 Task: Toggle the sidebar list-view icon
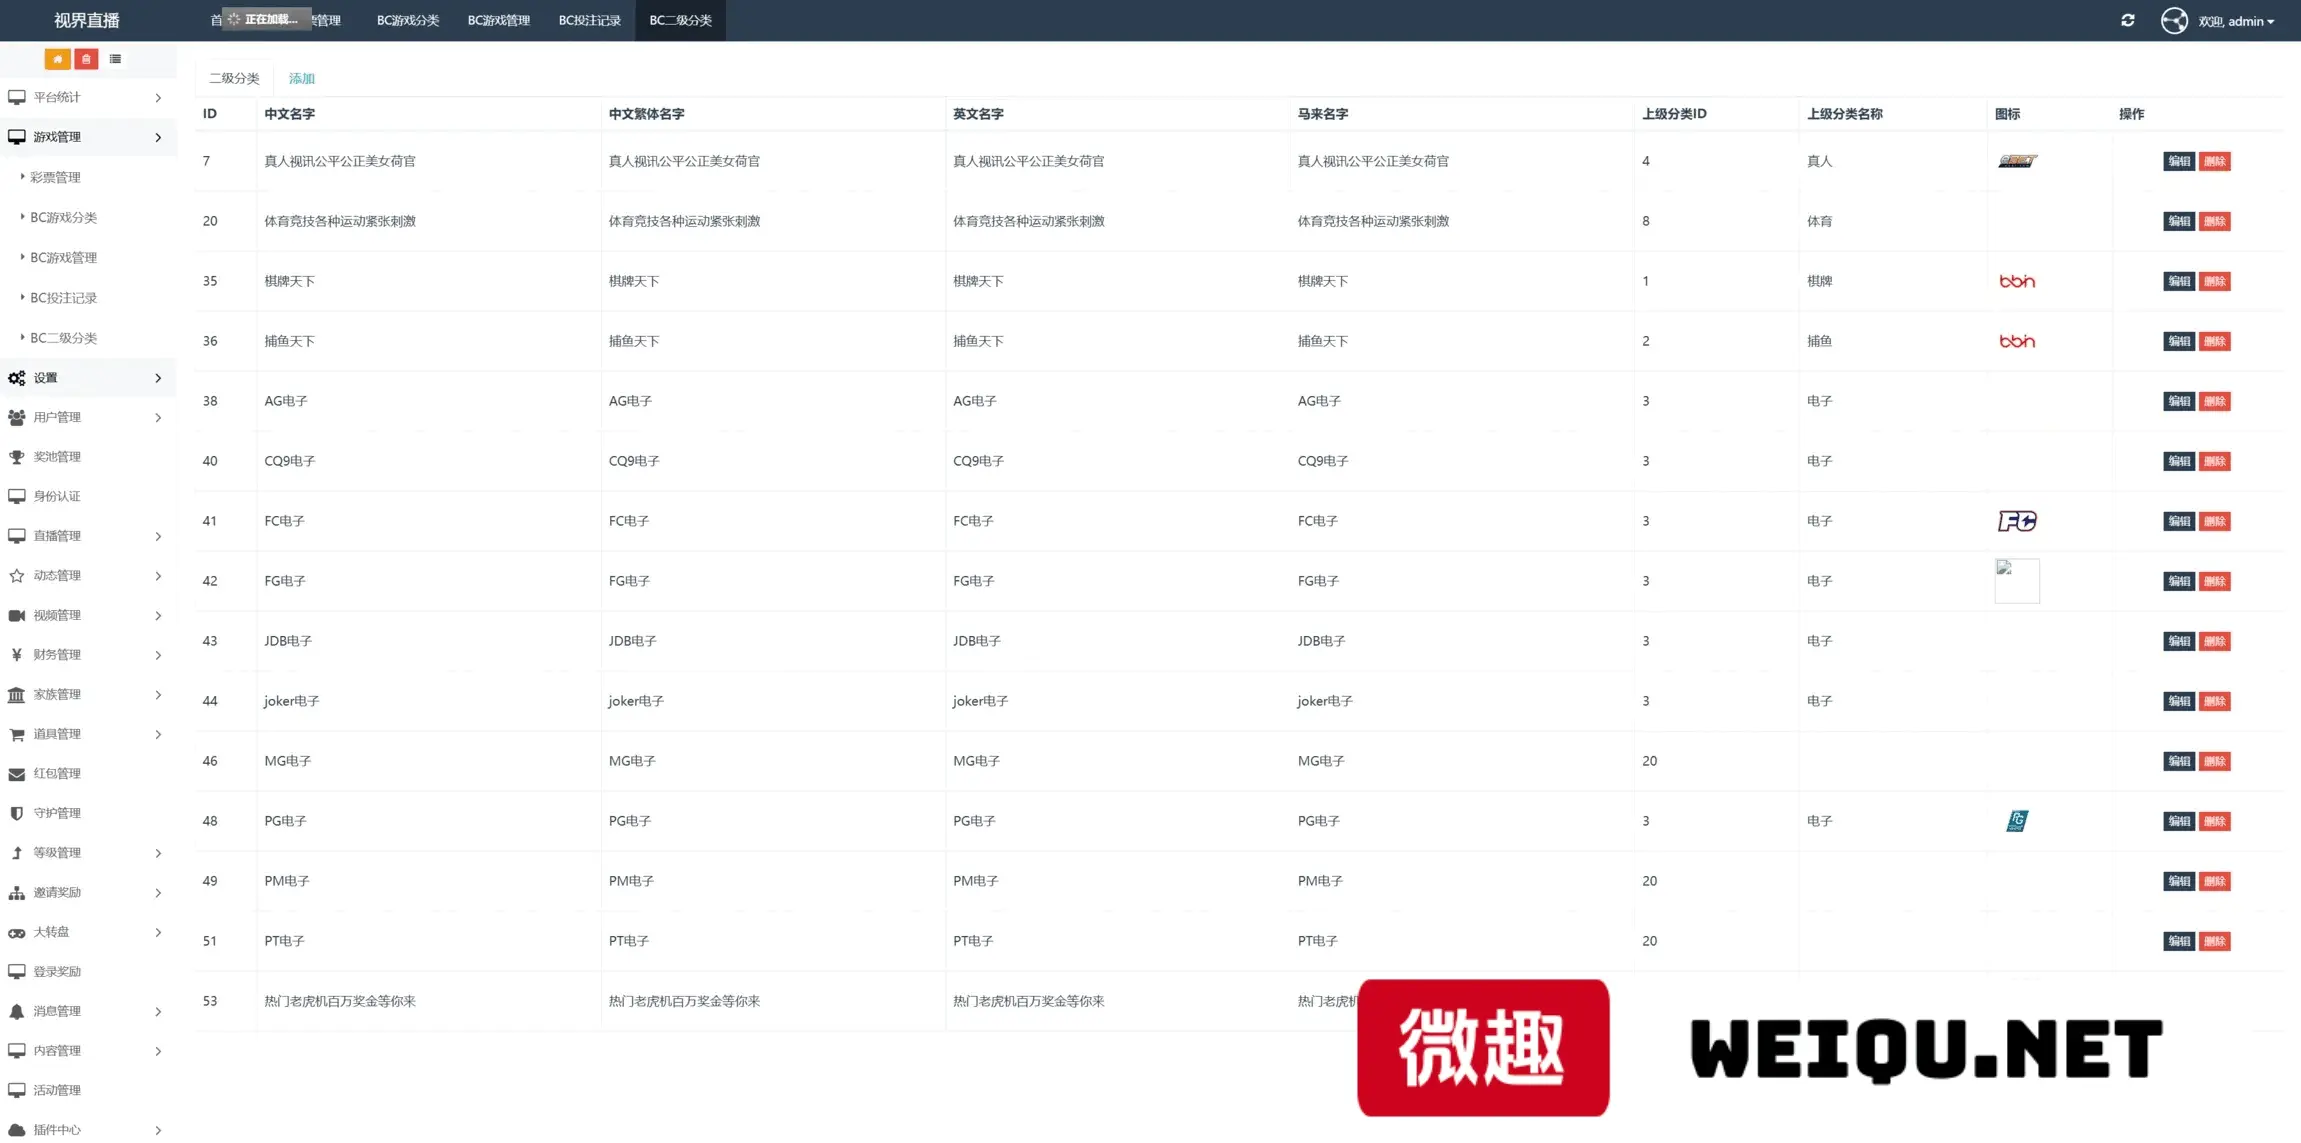click(115, 59)
